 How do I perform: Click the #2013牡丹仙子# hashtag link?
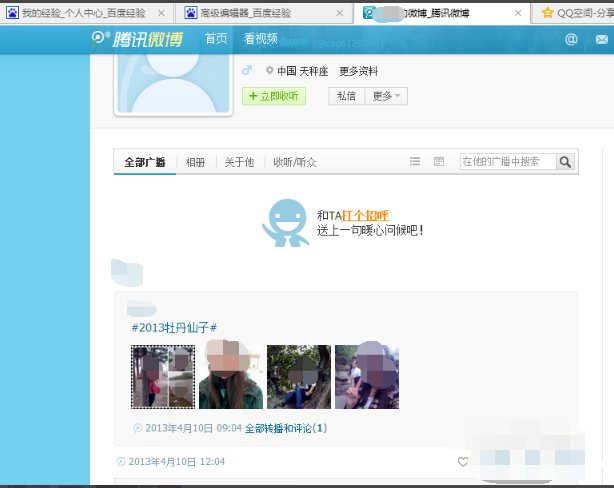(x=175, y=328)
